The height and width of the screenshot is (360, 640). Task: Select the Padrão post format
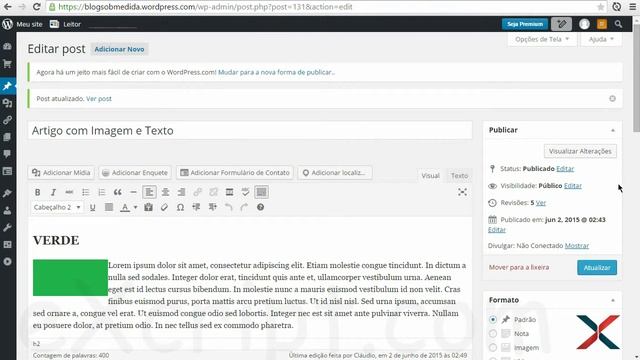tap(493, 320)
